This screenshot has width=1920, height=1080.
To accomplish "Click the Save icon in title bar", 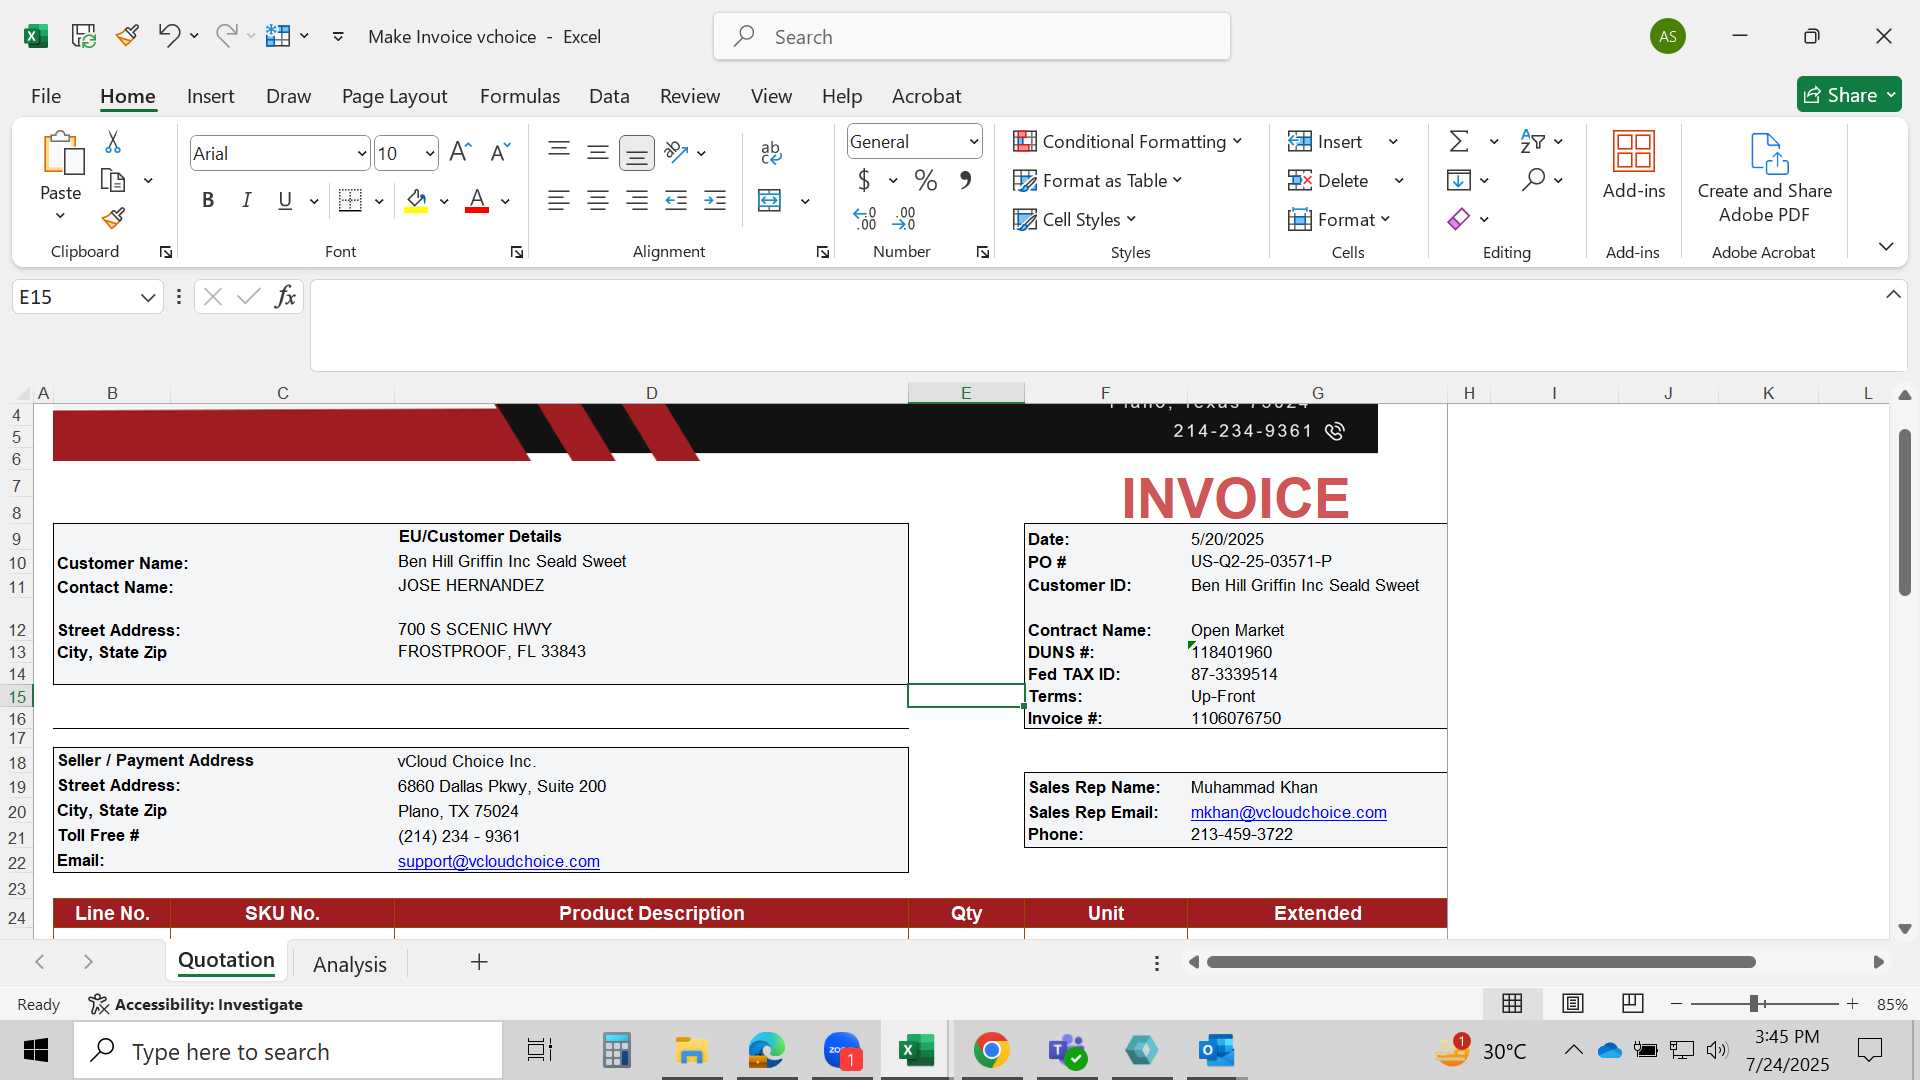I will coord(84,36).
